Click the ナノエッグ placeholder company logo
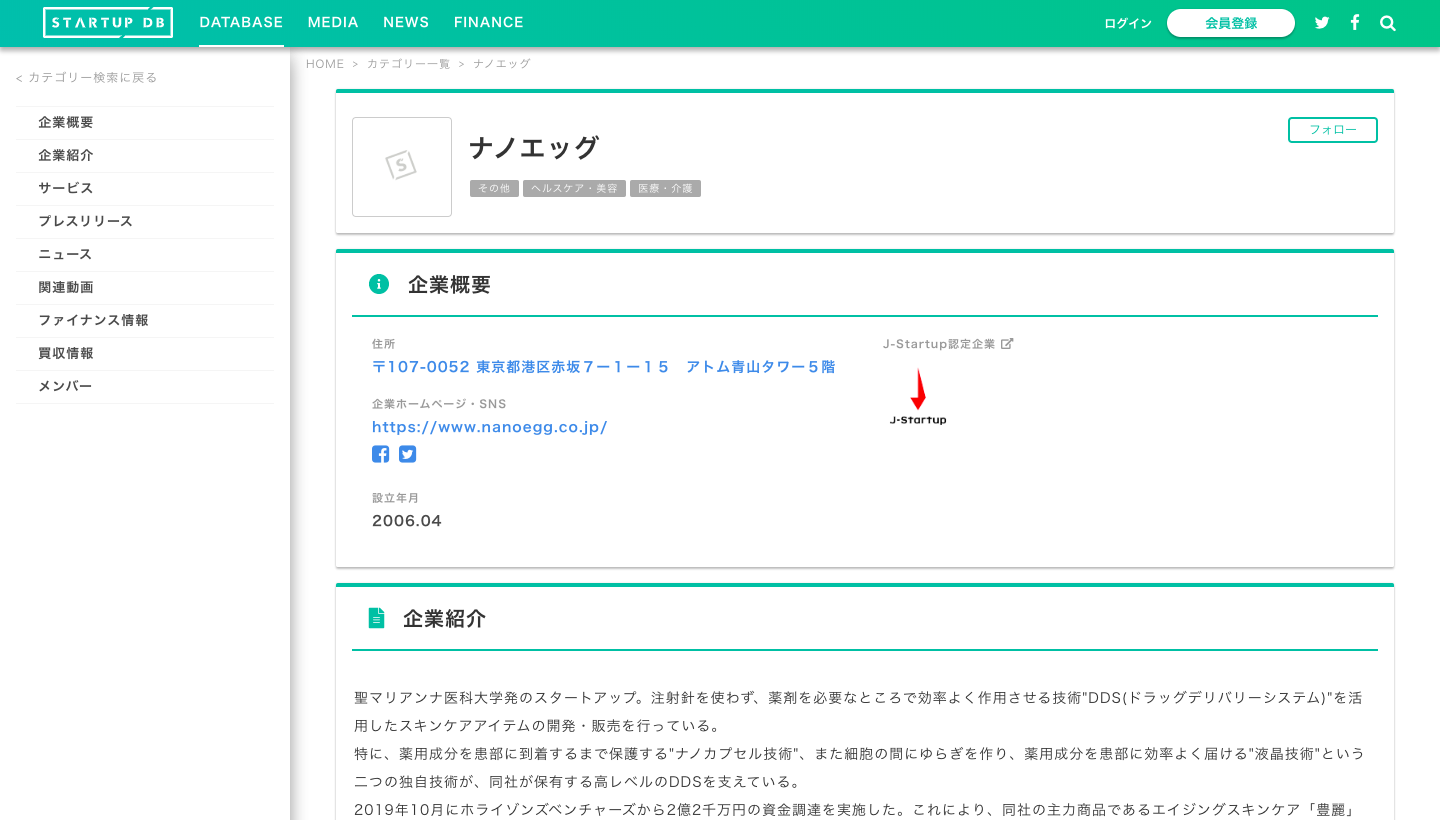Screen dimensions: 1440x820 click(402, 167)
